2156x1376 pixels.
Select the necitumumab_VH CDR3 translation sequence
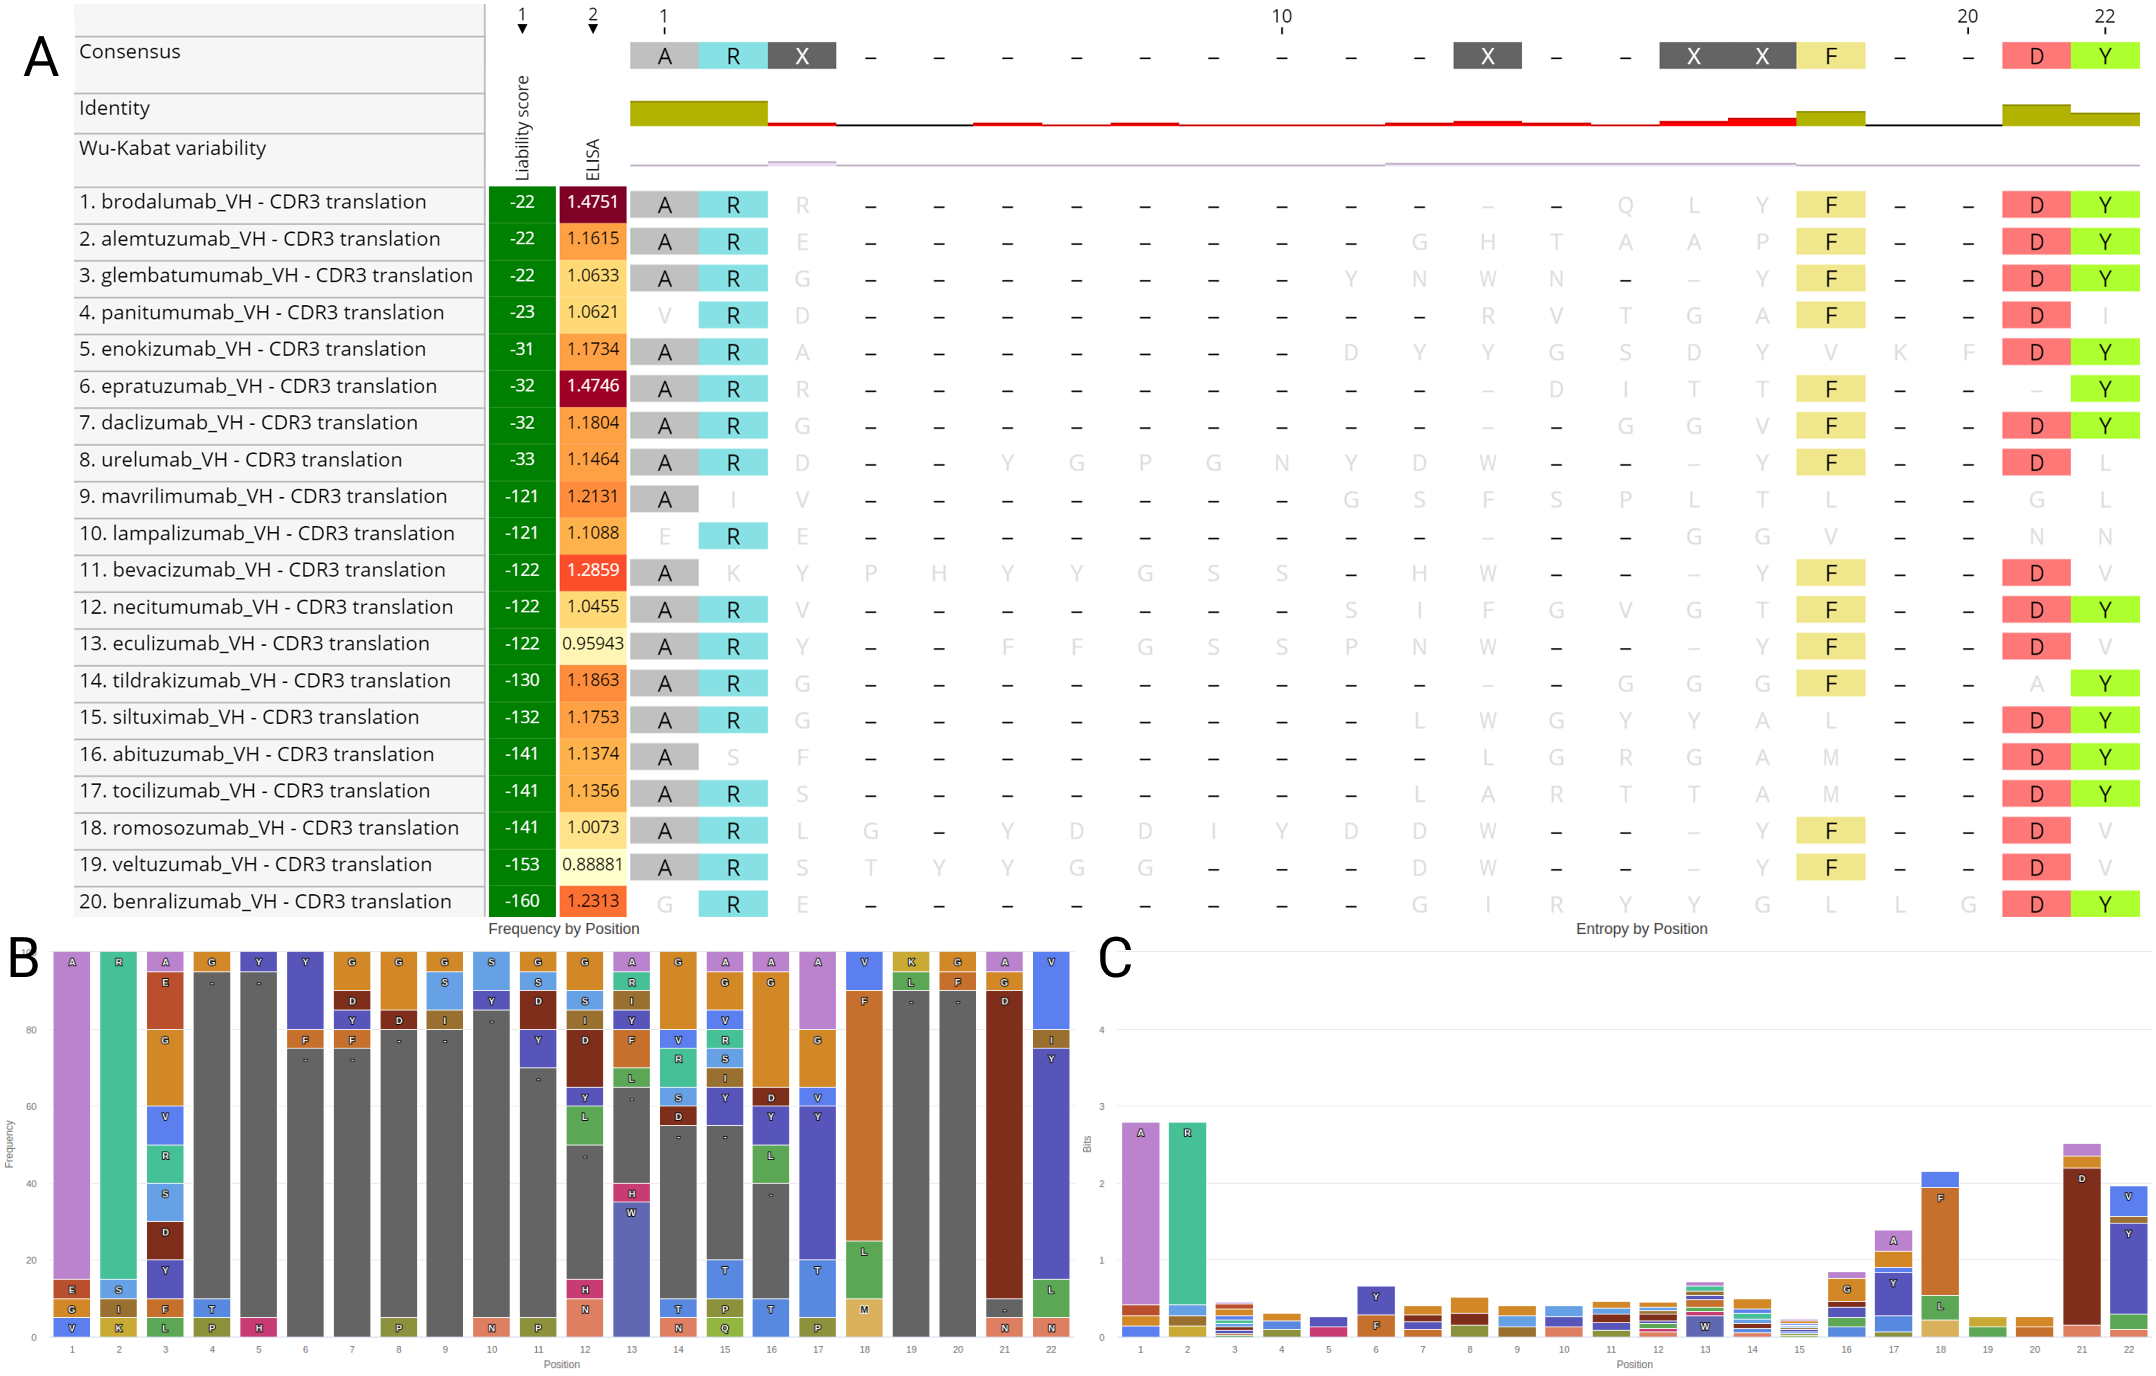point(266,607)
